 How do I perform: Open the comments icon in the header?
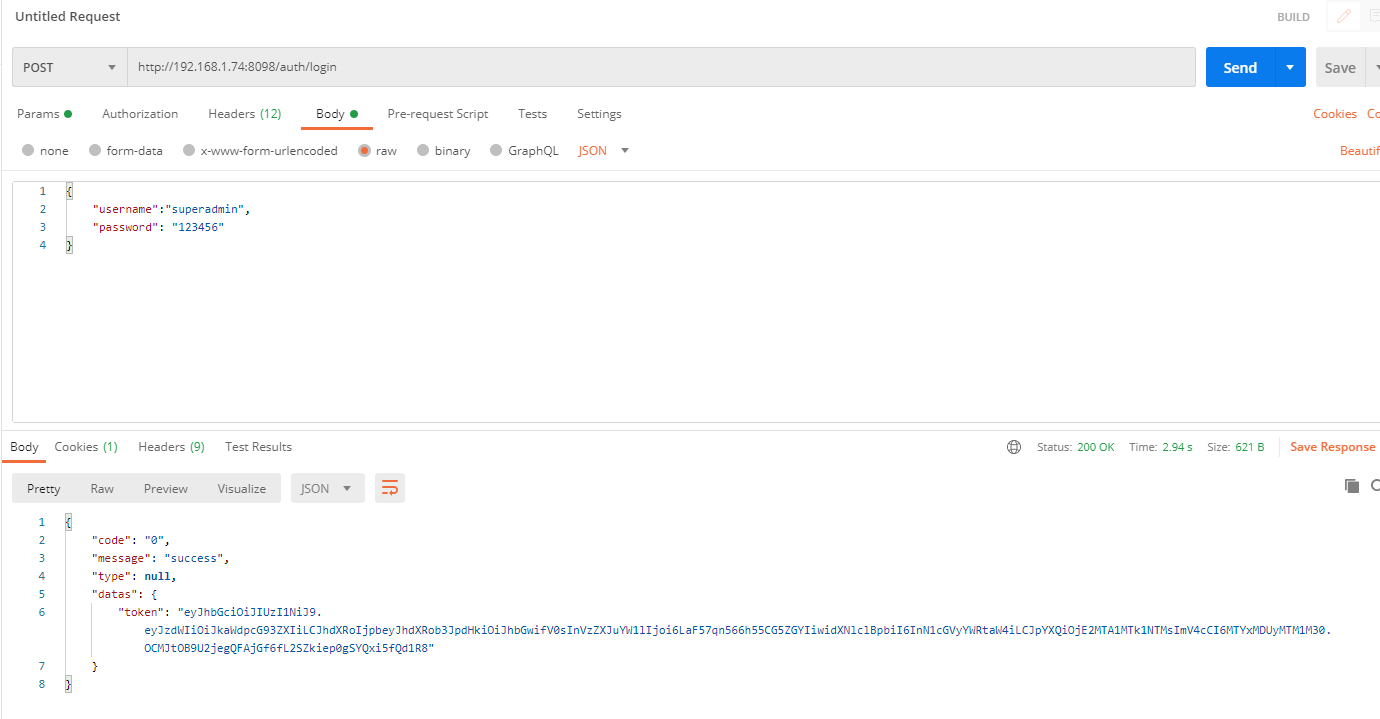[1374, 17]
